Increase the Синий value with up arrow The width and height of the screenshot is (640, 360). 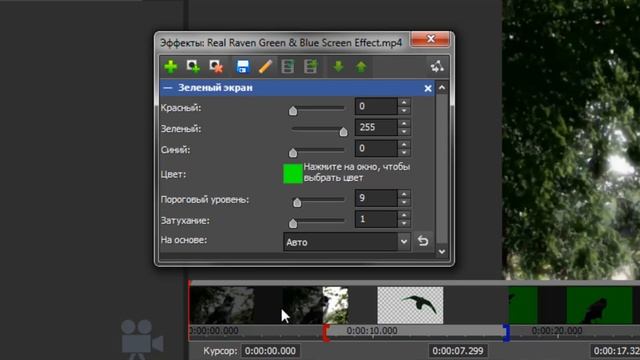point(404,144)
